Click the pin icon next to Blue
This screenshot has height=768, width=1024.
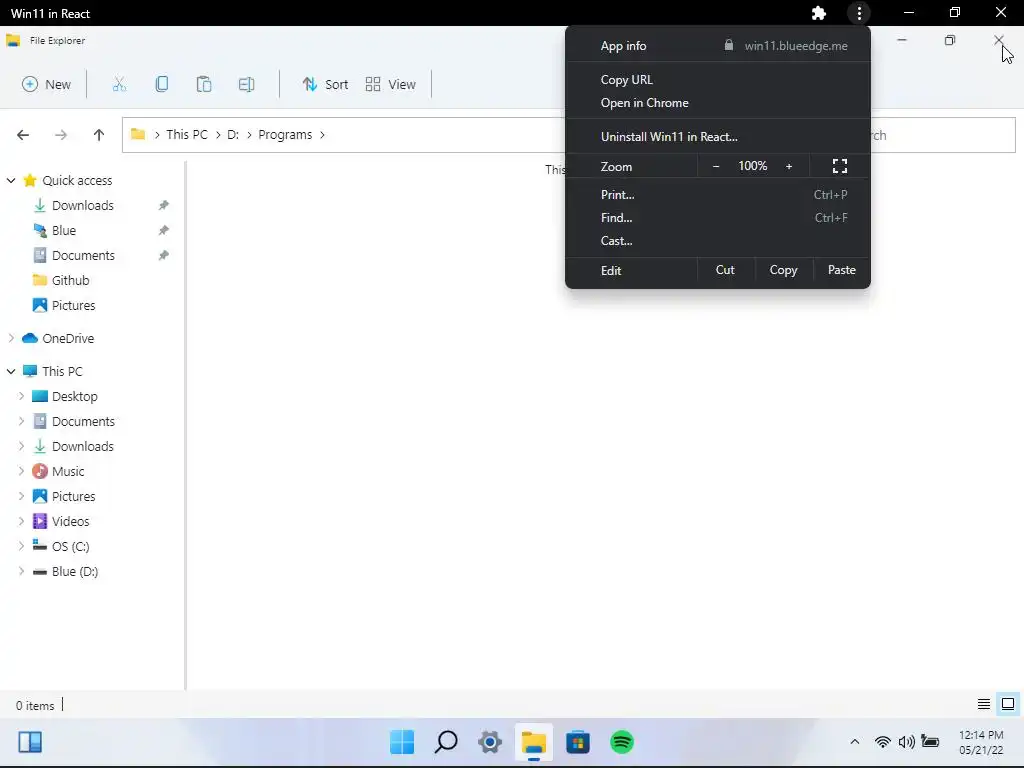164,231
